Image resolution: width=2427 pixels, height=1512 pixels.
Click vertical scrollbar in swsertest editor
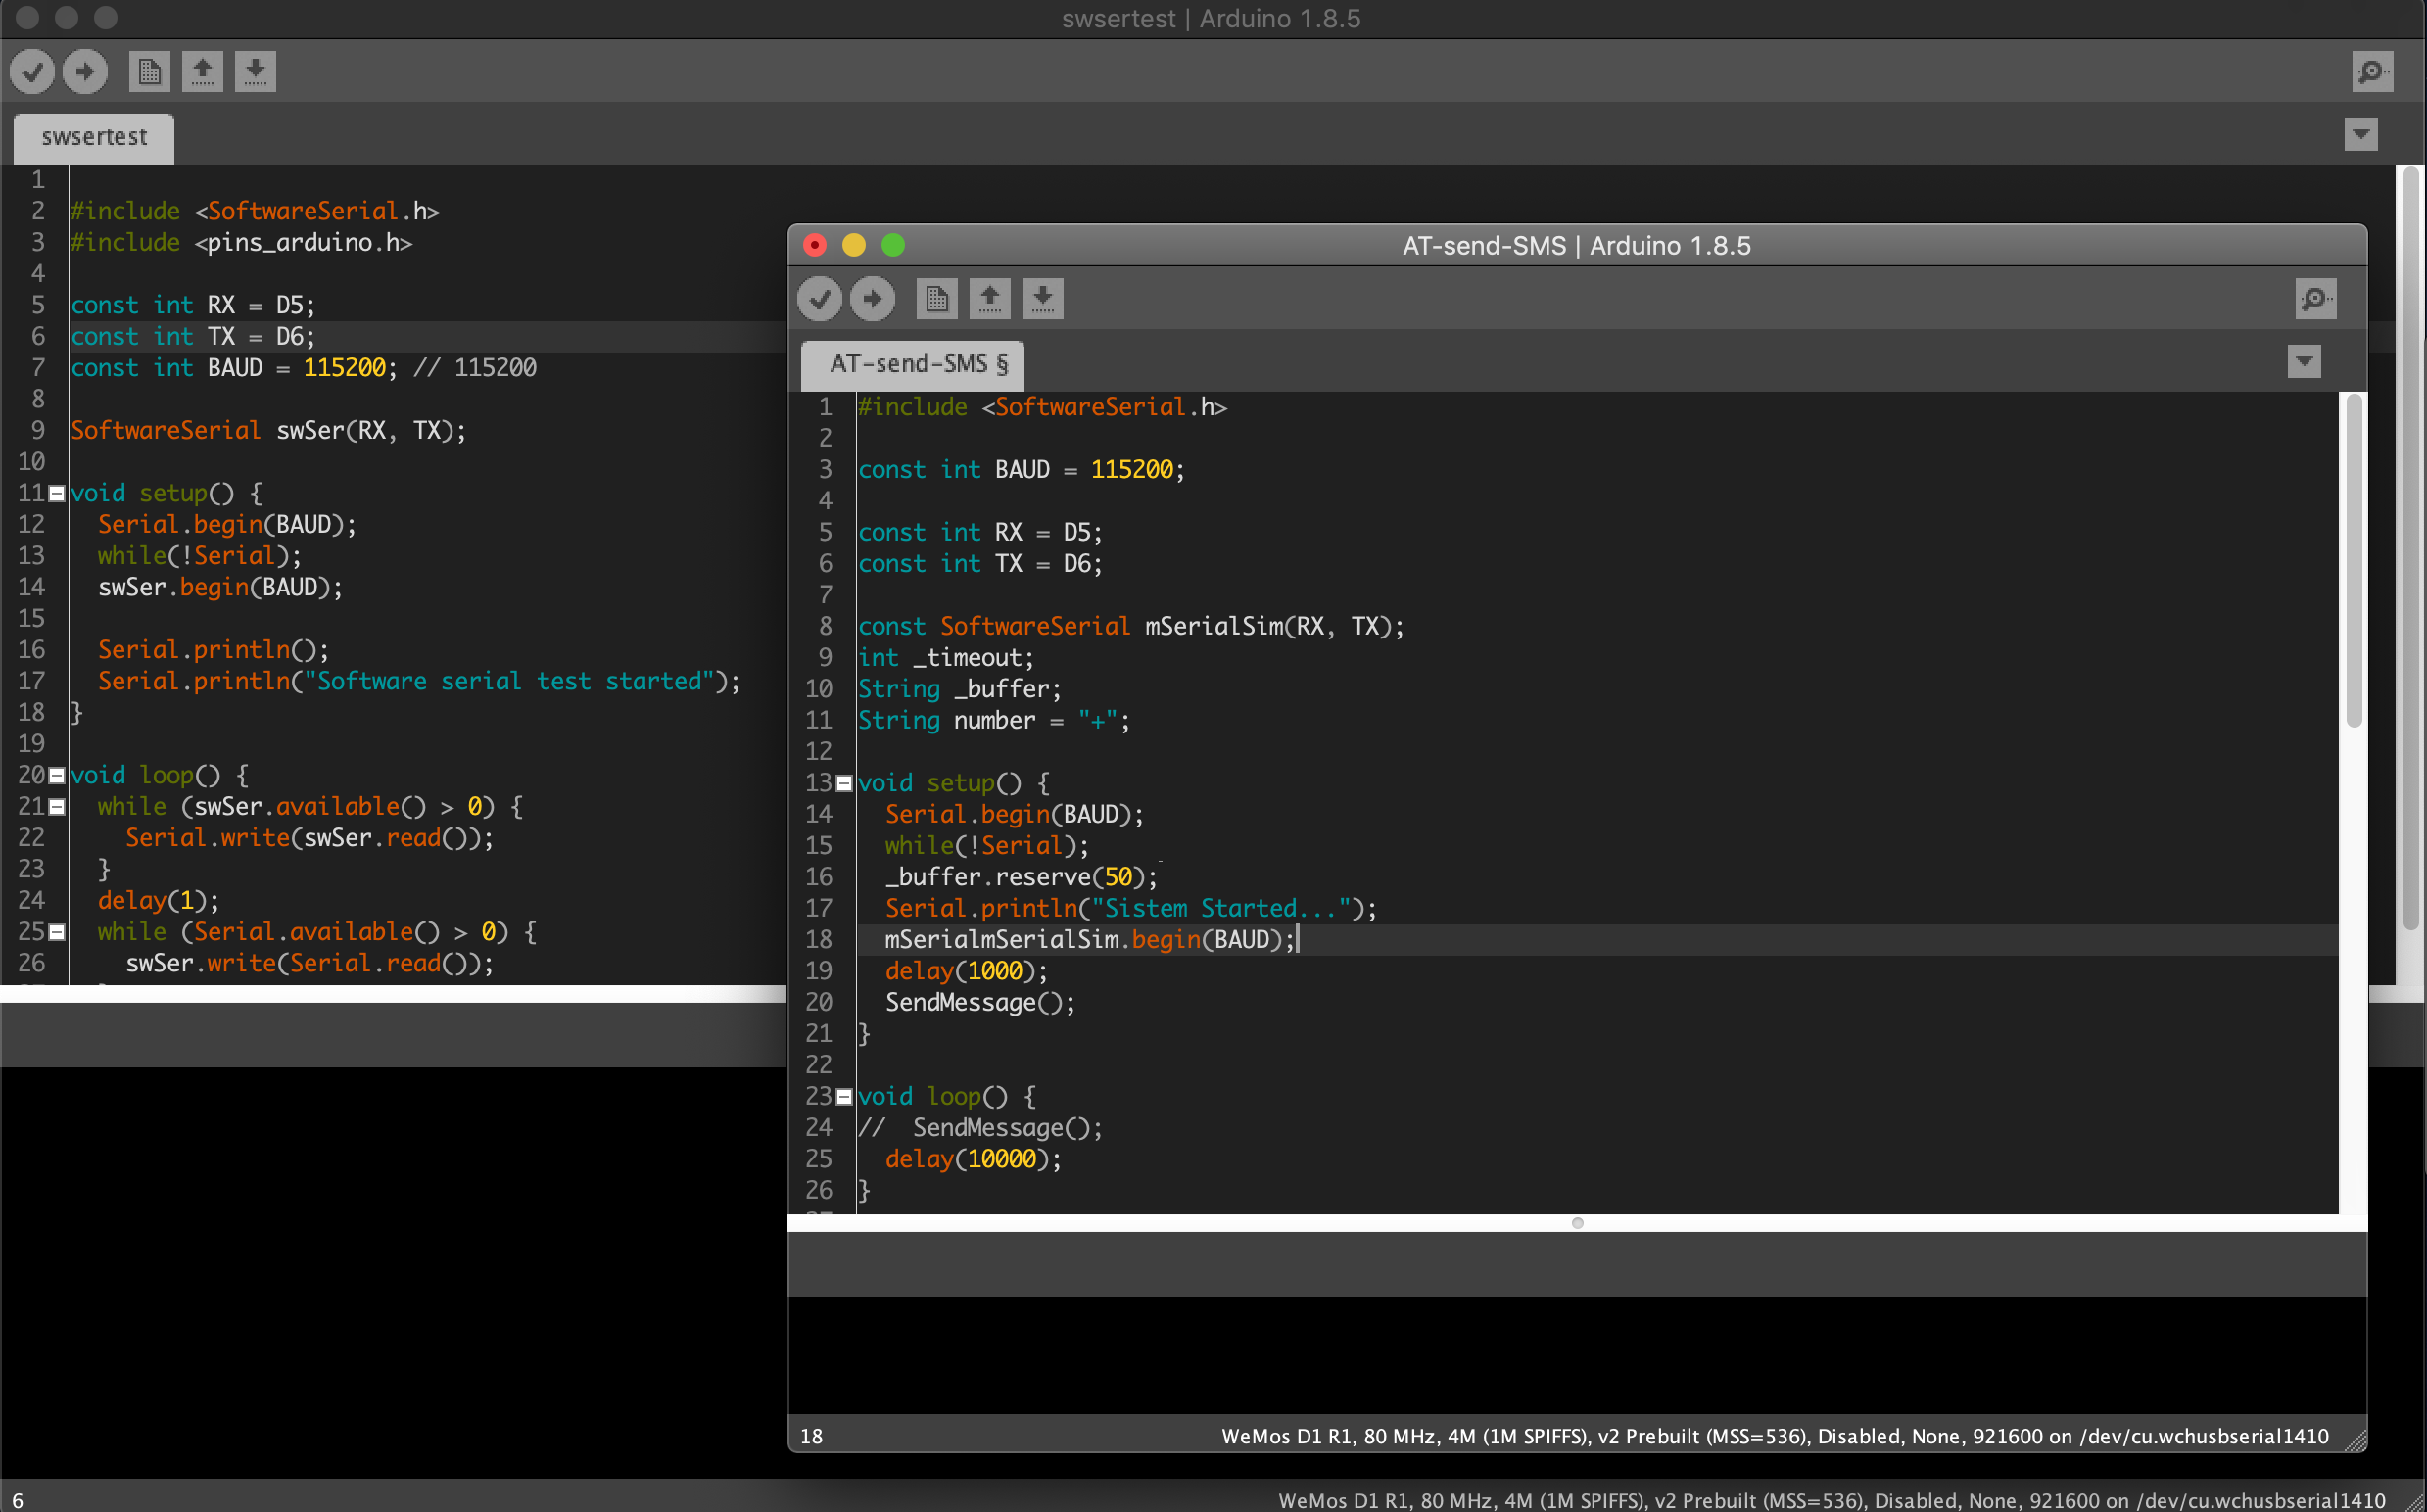pos(2410,548)
